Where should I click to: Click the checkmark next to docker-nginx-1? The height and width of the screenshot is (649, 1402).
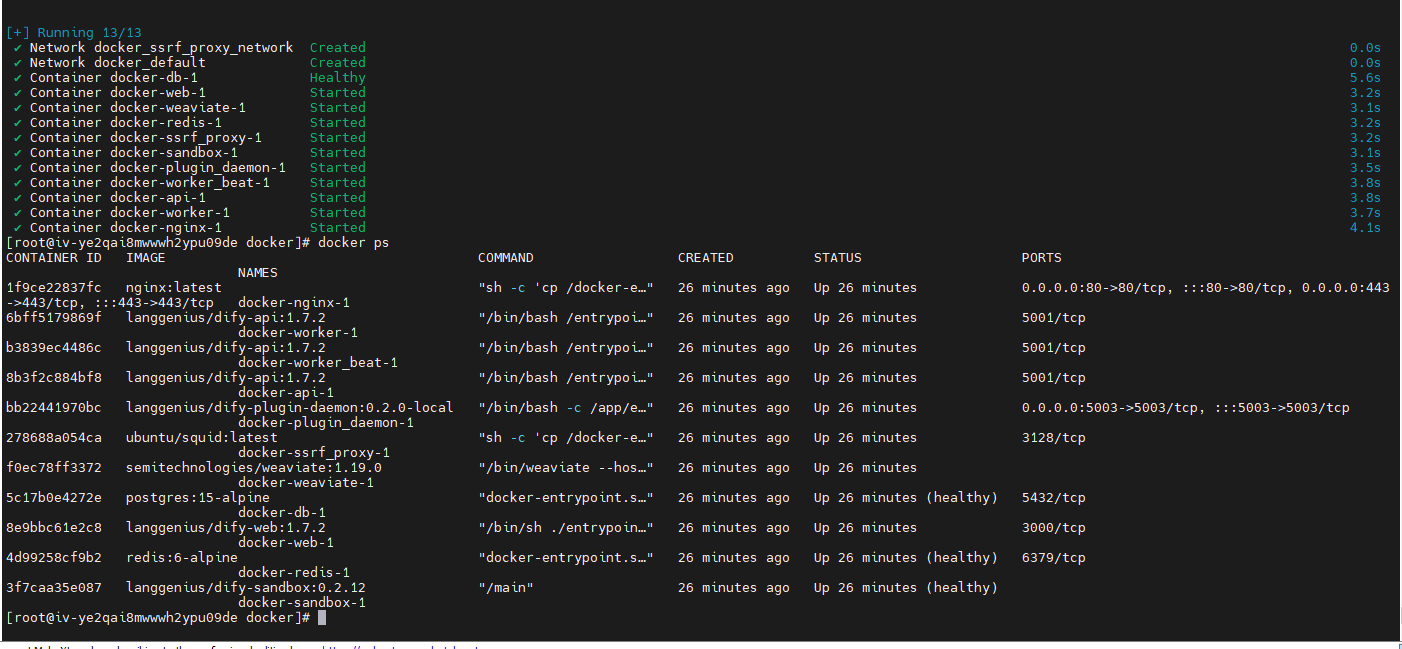click(x=17, y=227)
